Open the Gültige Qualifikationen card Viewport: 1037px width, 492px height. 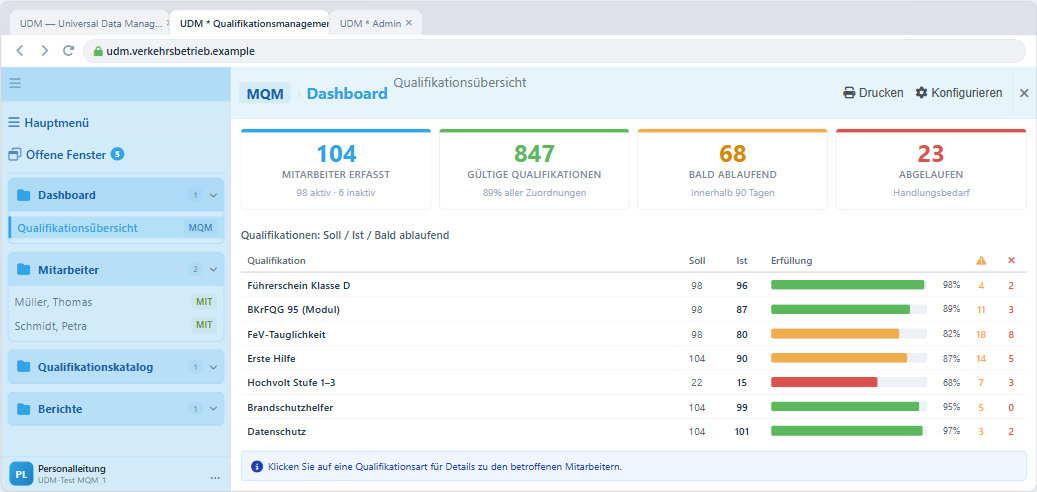point(534,169)
